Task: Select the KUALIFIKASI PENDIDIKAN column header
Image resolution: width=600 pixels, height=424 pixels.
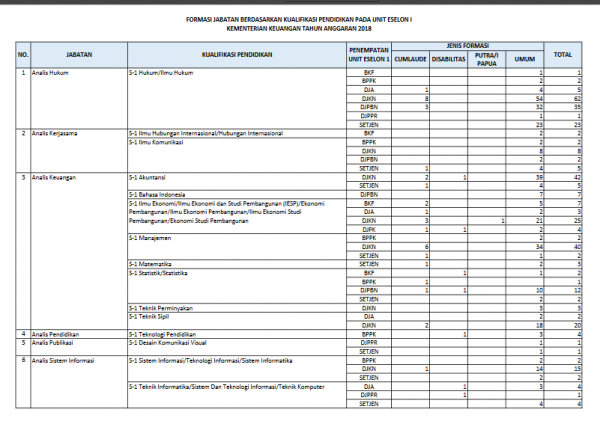Action: [237, 55]
